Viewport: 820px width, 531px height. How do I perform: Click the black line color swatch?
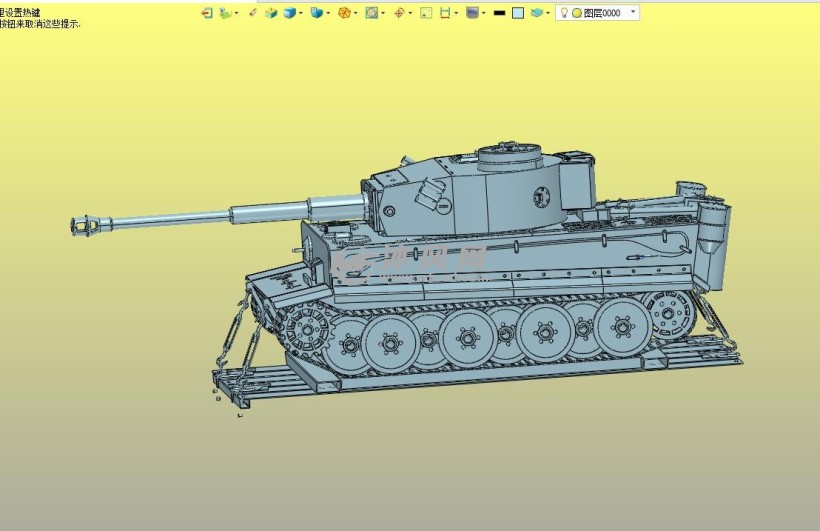(499, 13)
